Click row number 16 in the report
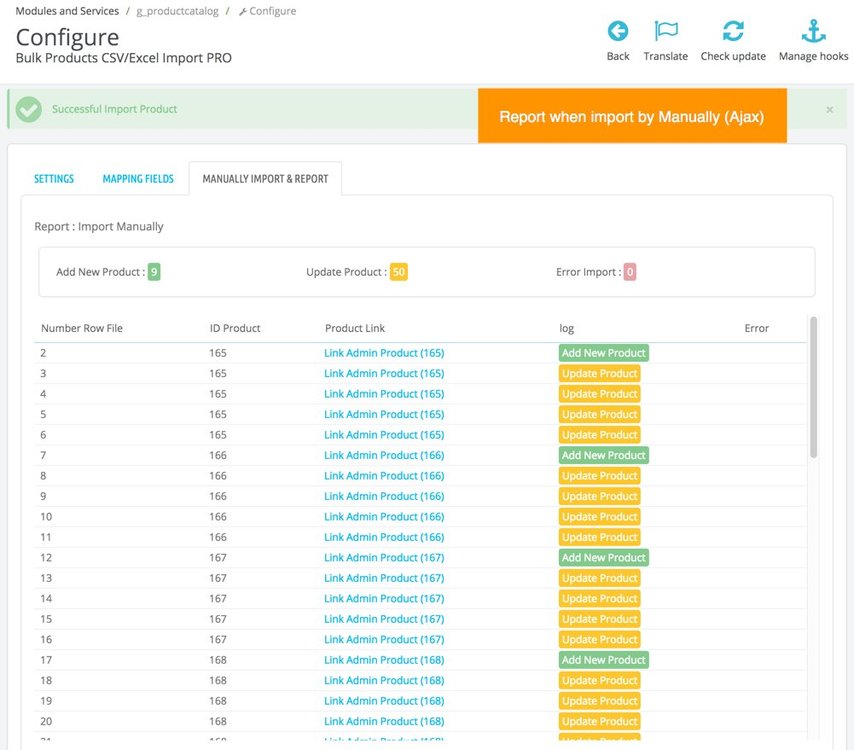This screenshot has width=854, height=750. click(46, 640)
